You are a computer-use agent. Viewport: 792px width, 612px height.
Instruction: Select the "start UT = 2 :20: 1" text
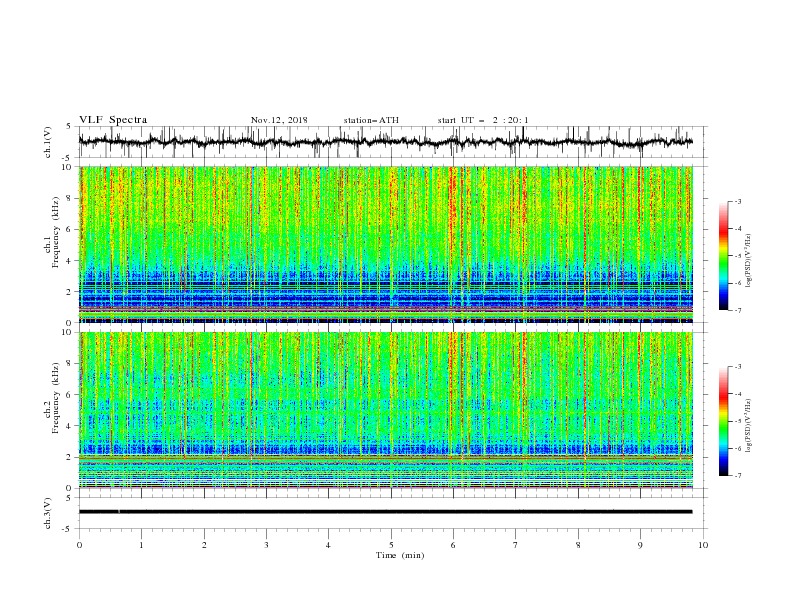(483, 120)
